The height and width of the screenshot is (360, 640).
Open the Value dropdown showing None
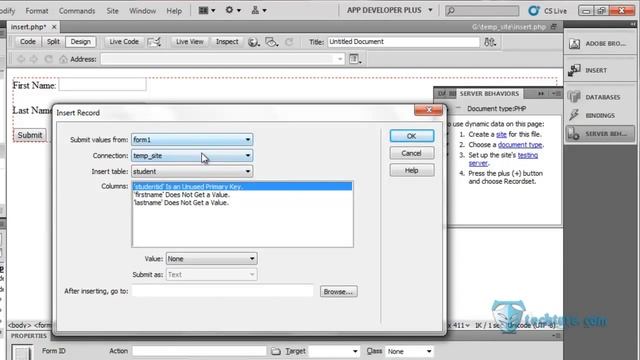[211, 259]
